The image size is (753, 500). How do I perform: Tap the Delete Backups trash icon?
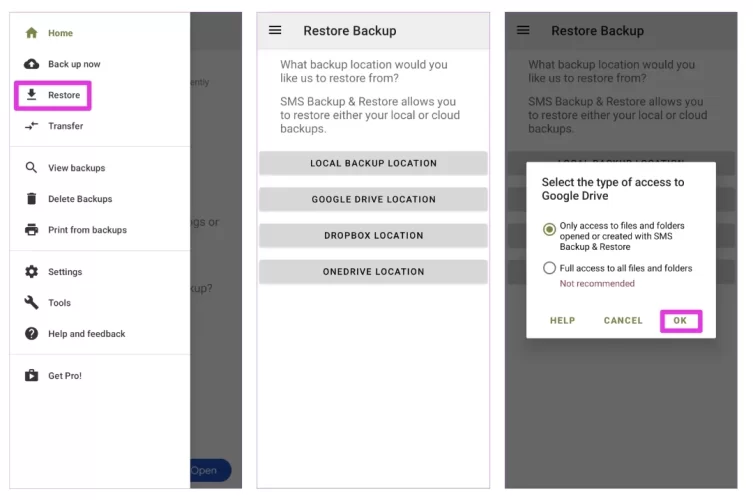(x=31, y=199)
